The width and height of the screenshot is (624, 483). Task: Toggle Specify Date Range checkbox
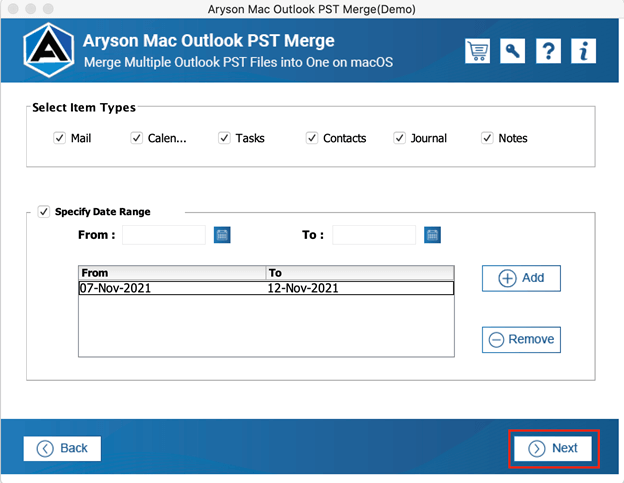pos(43,211)
